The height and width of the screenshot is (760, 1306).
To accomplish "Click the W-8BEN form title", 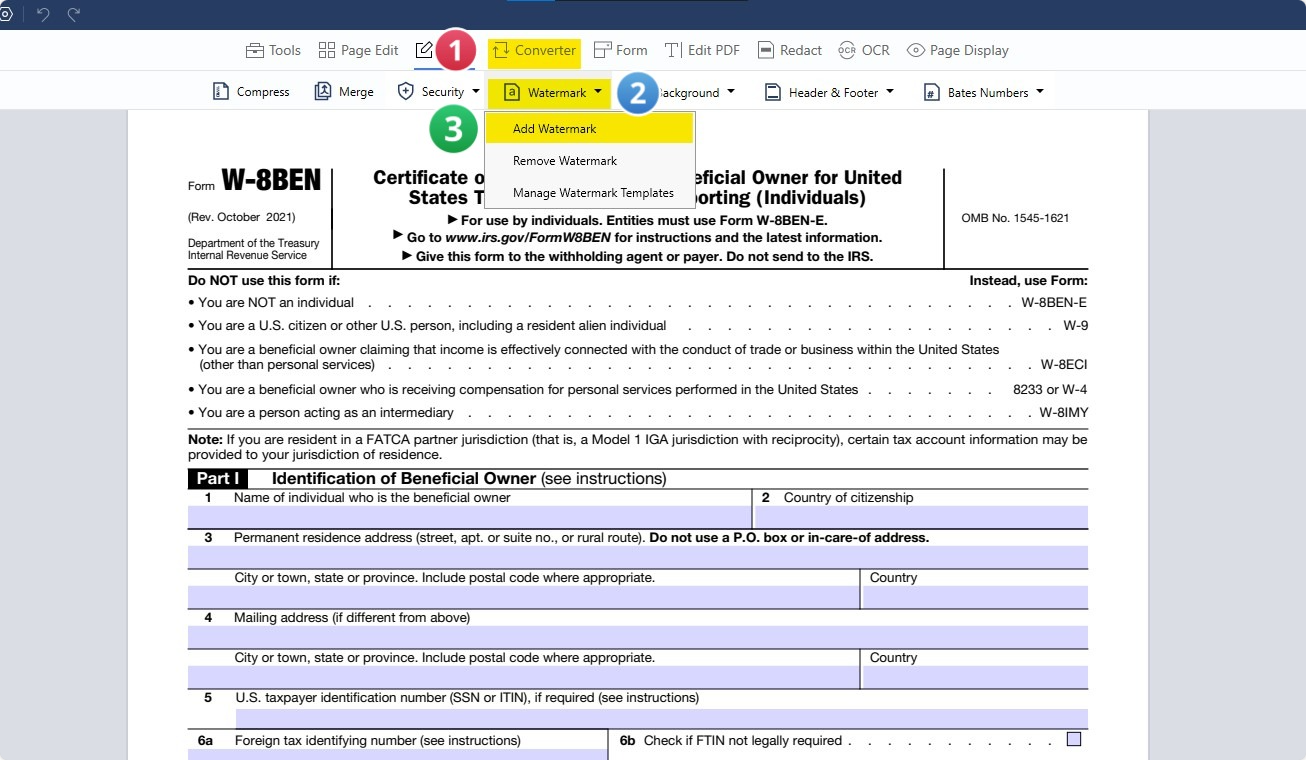I will [x=271, y=180].
